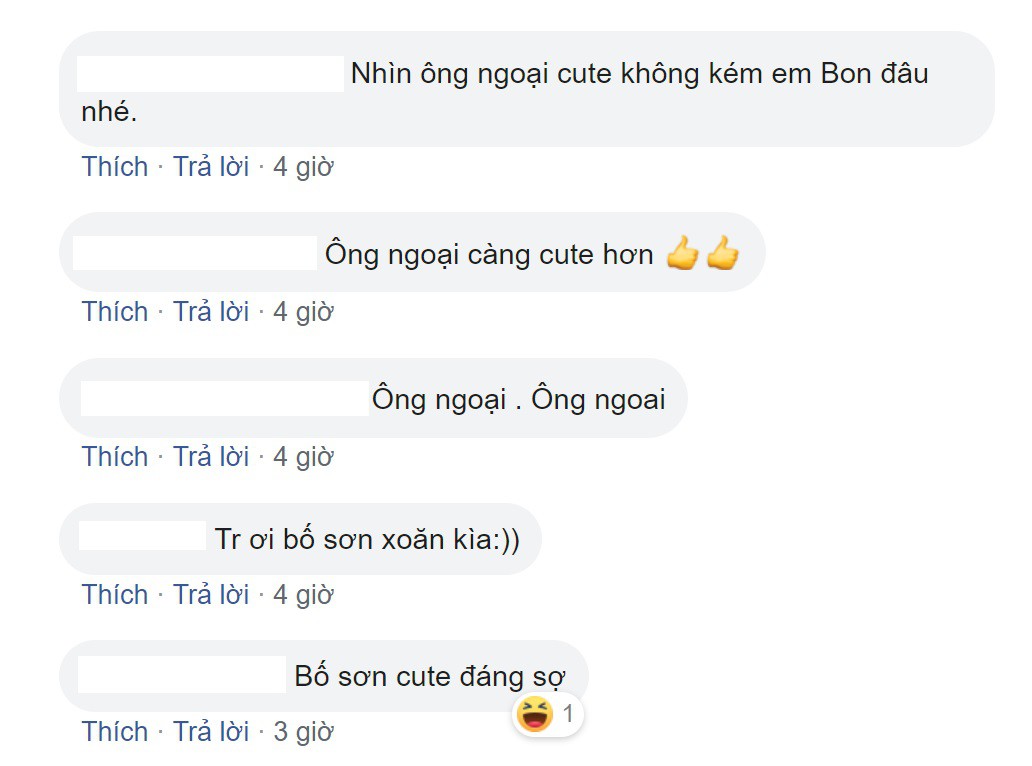This screenshot has width=1032, height=766.
Task: Open the 4 giờ timestamp of first comment
Action: (303, 167)
